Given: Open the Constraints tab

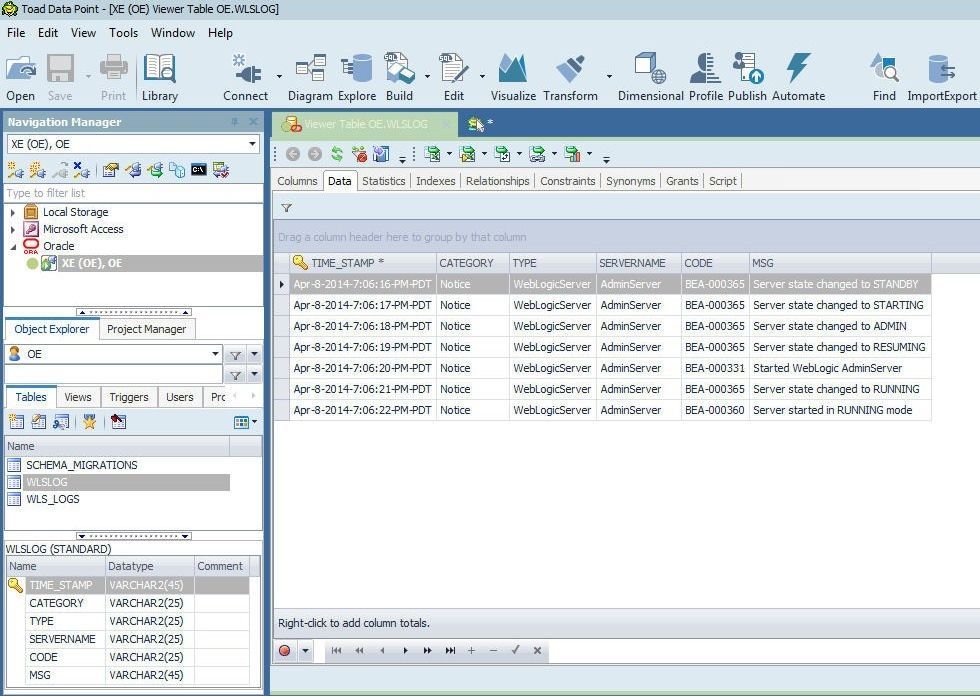Looking at the screenshot, I should (568, 181).
